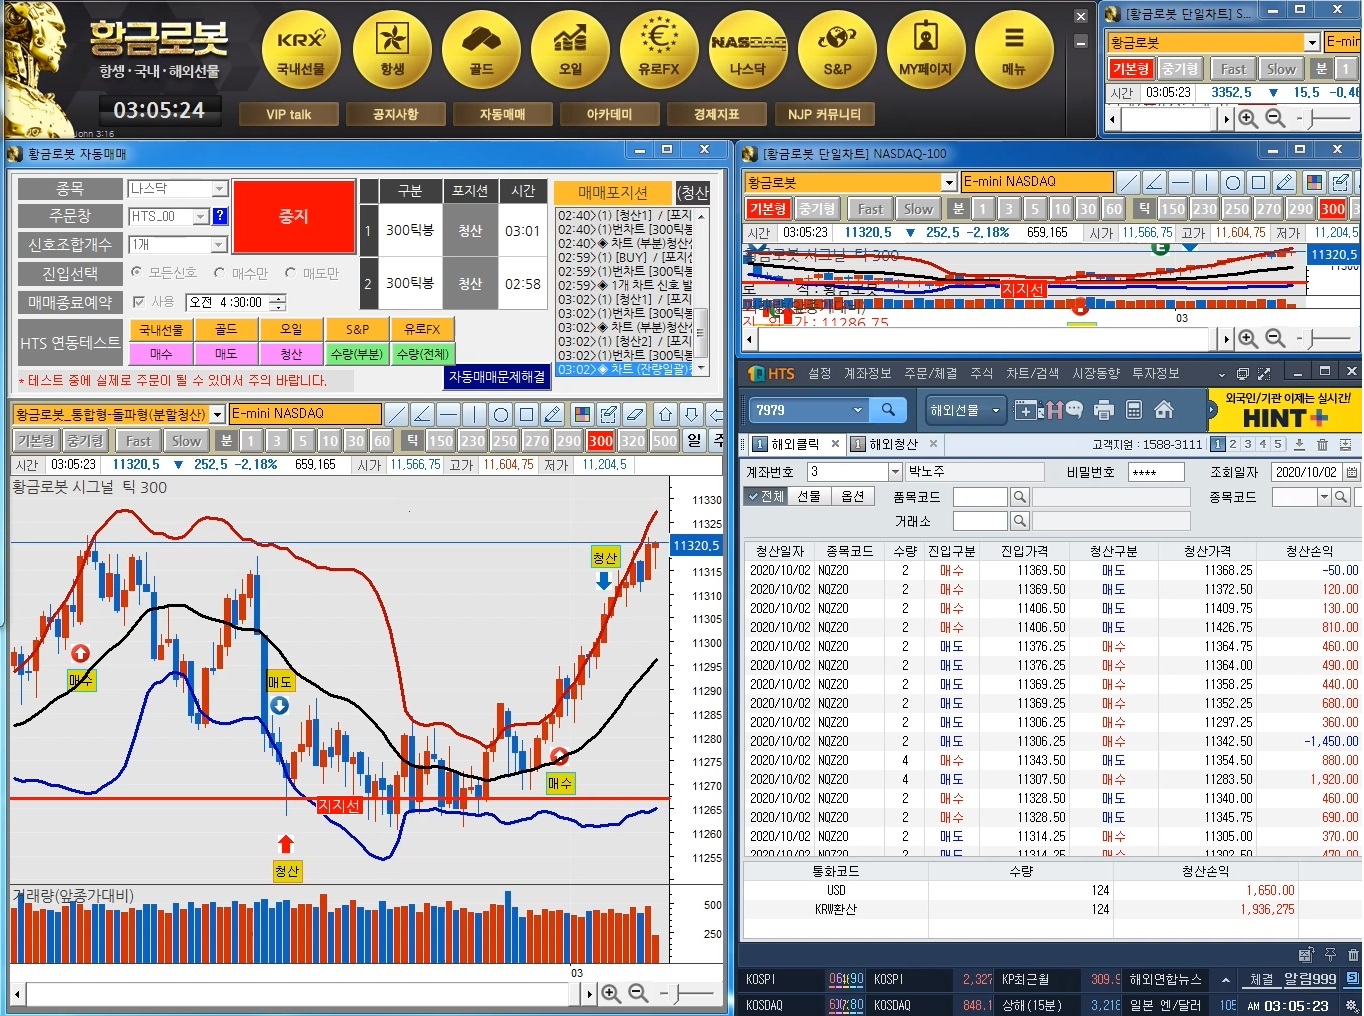Click the VIP talk button

pyautogui.click(x=288, y=114)
